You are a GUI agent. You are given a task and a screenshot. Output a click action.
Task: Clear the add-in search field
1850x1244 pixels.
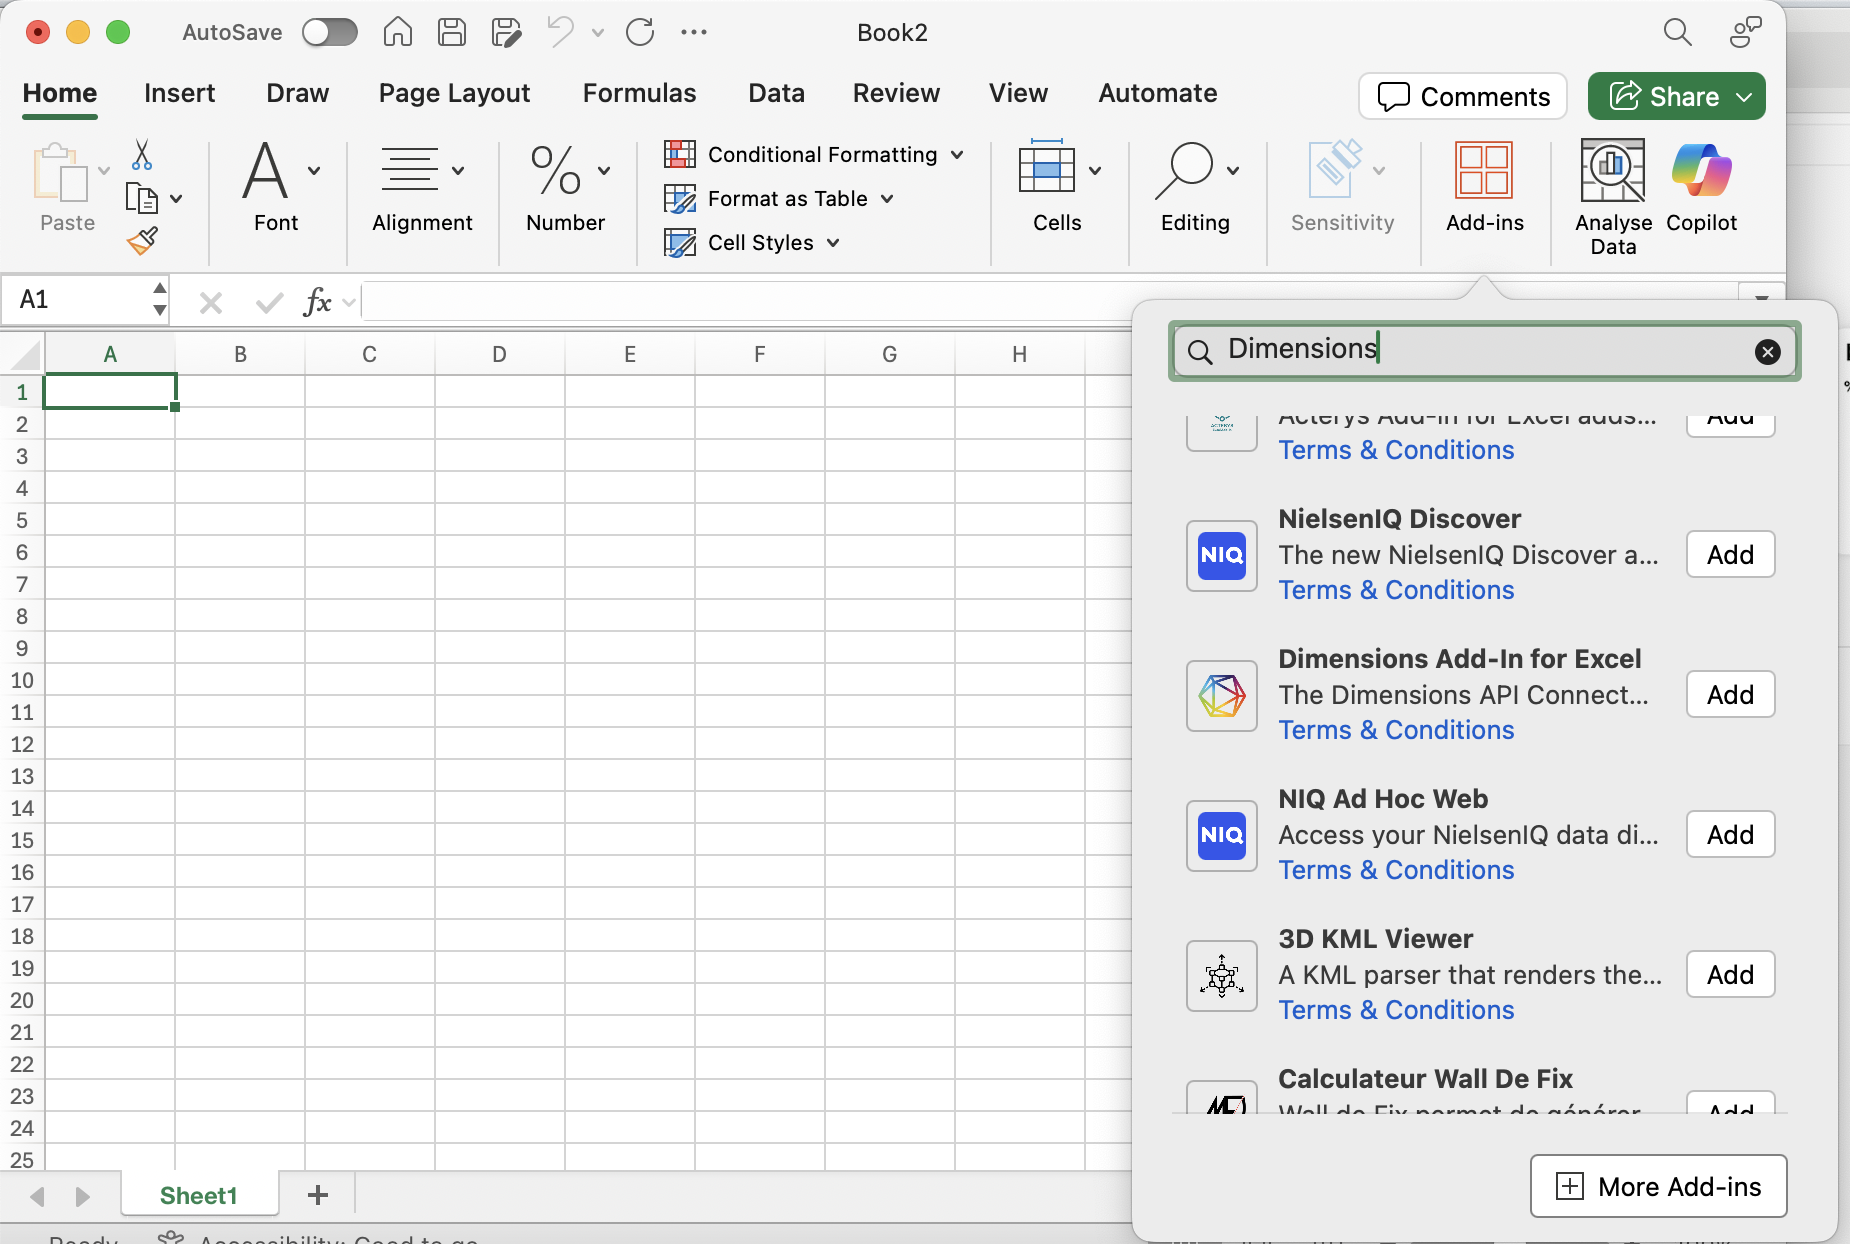pos(1767,351)
